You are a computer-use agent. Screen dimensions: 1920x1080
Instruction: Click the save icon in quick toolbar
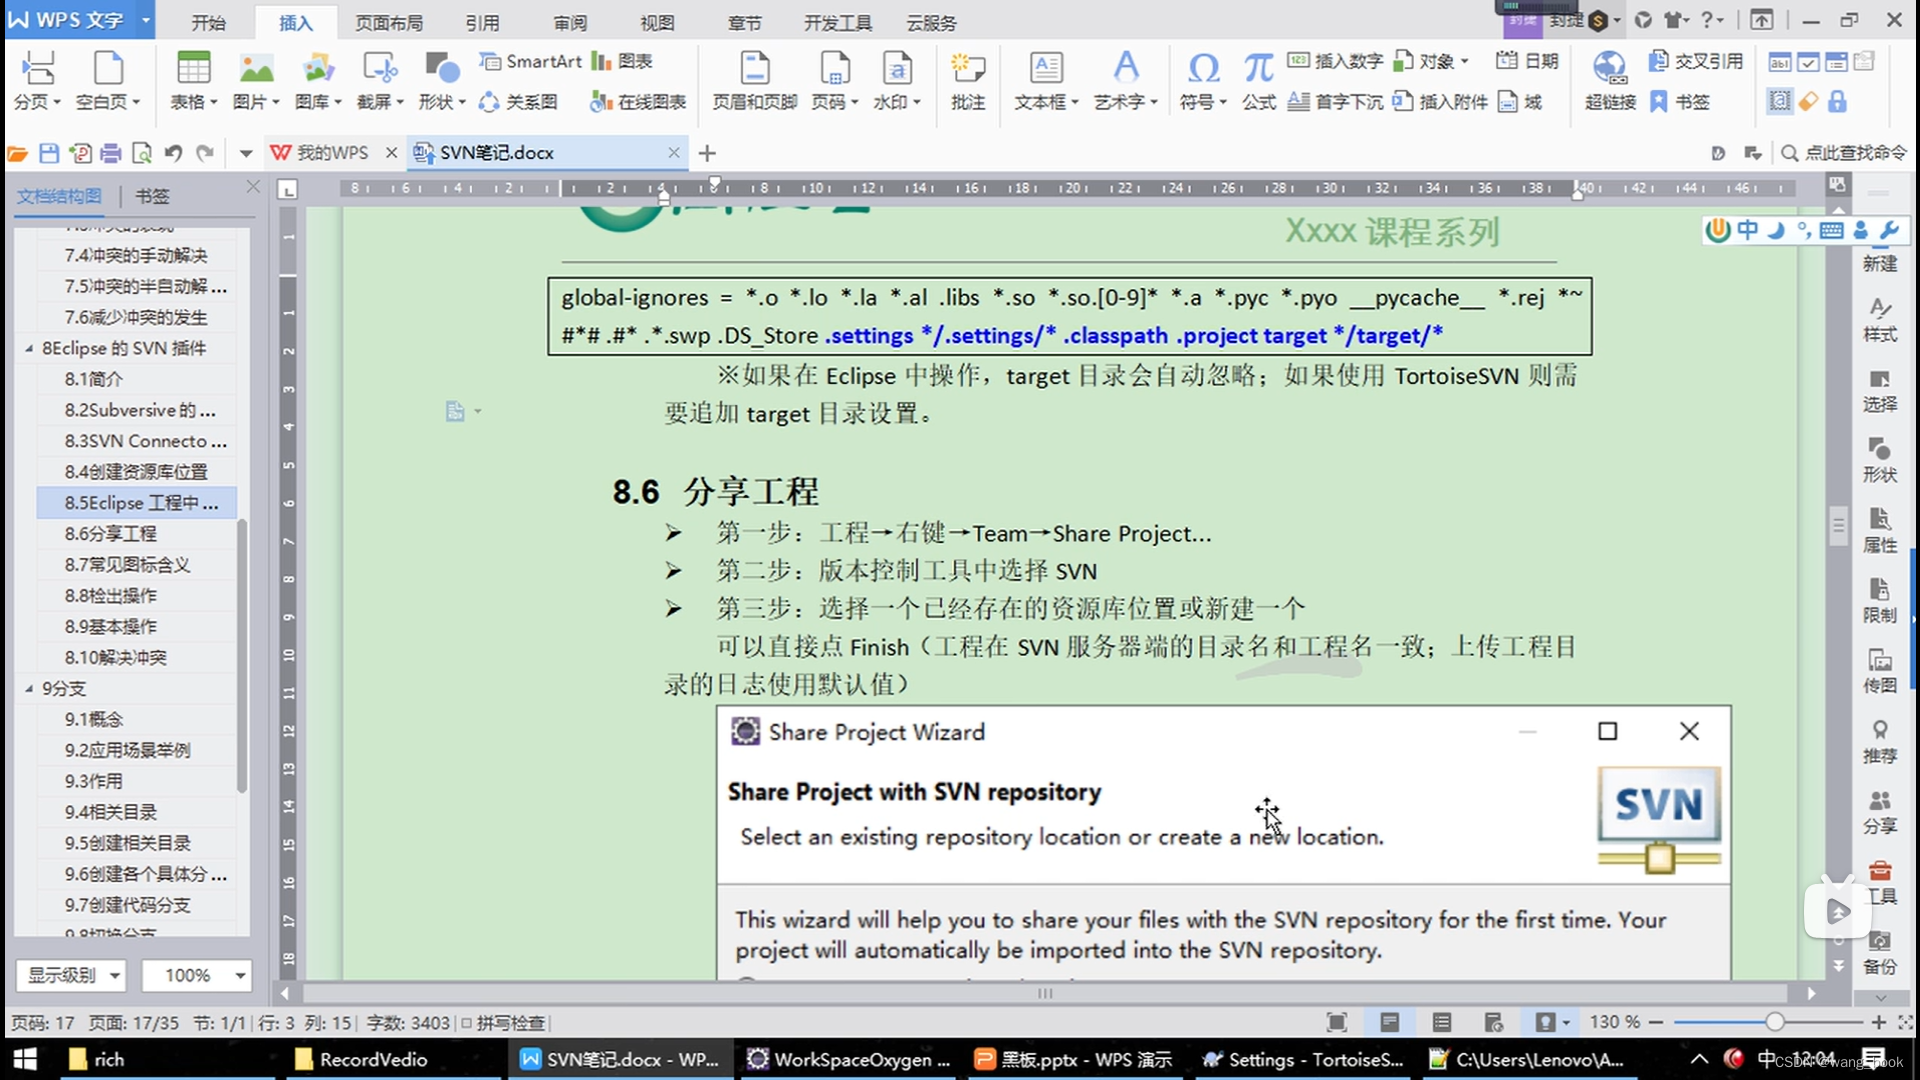point(48,153)
